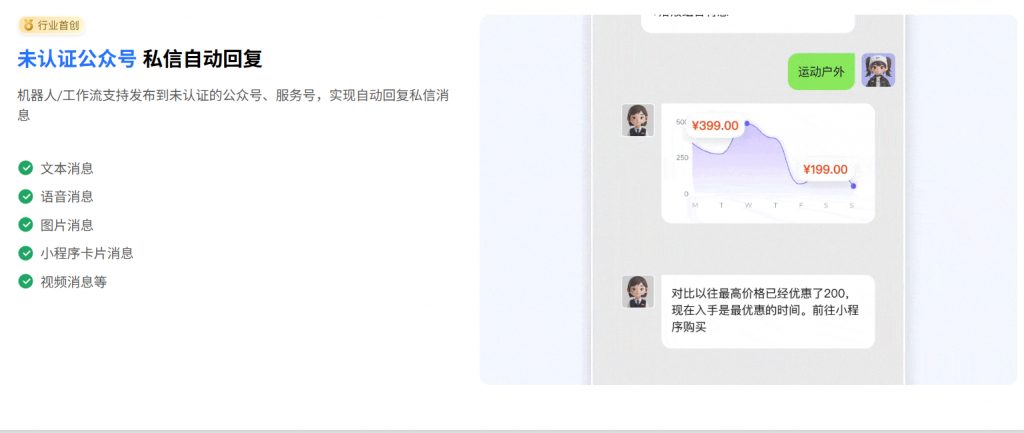Select the 小程序卡片消息 list item
The image size is (1024, 433).
point(87,253)
